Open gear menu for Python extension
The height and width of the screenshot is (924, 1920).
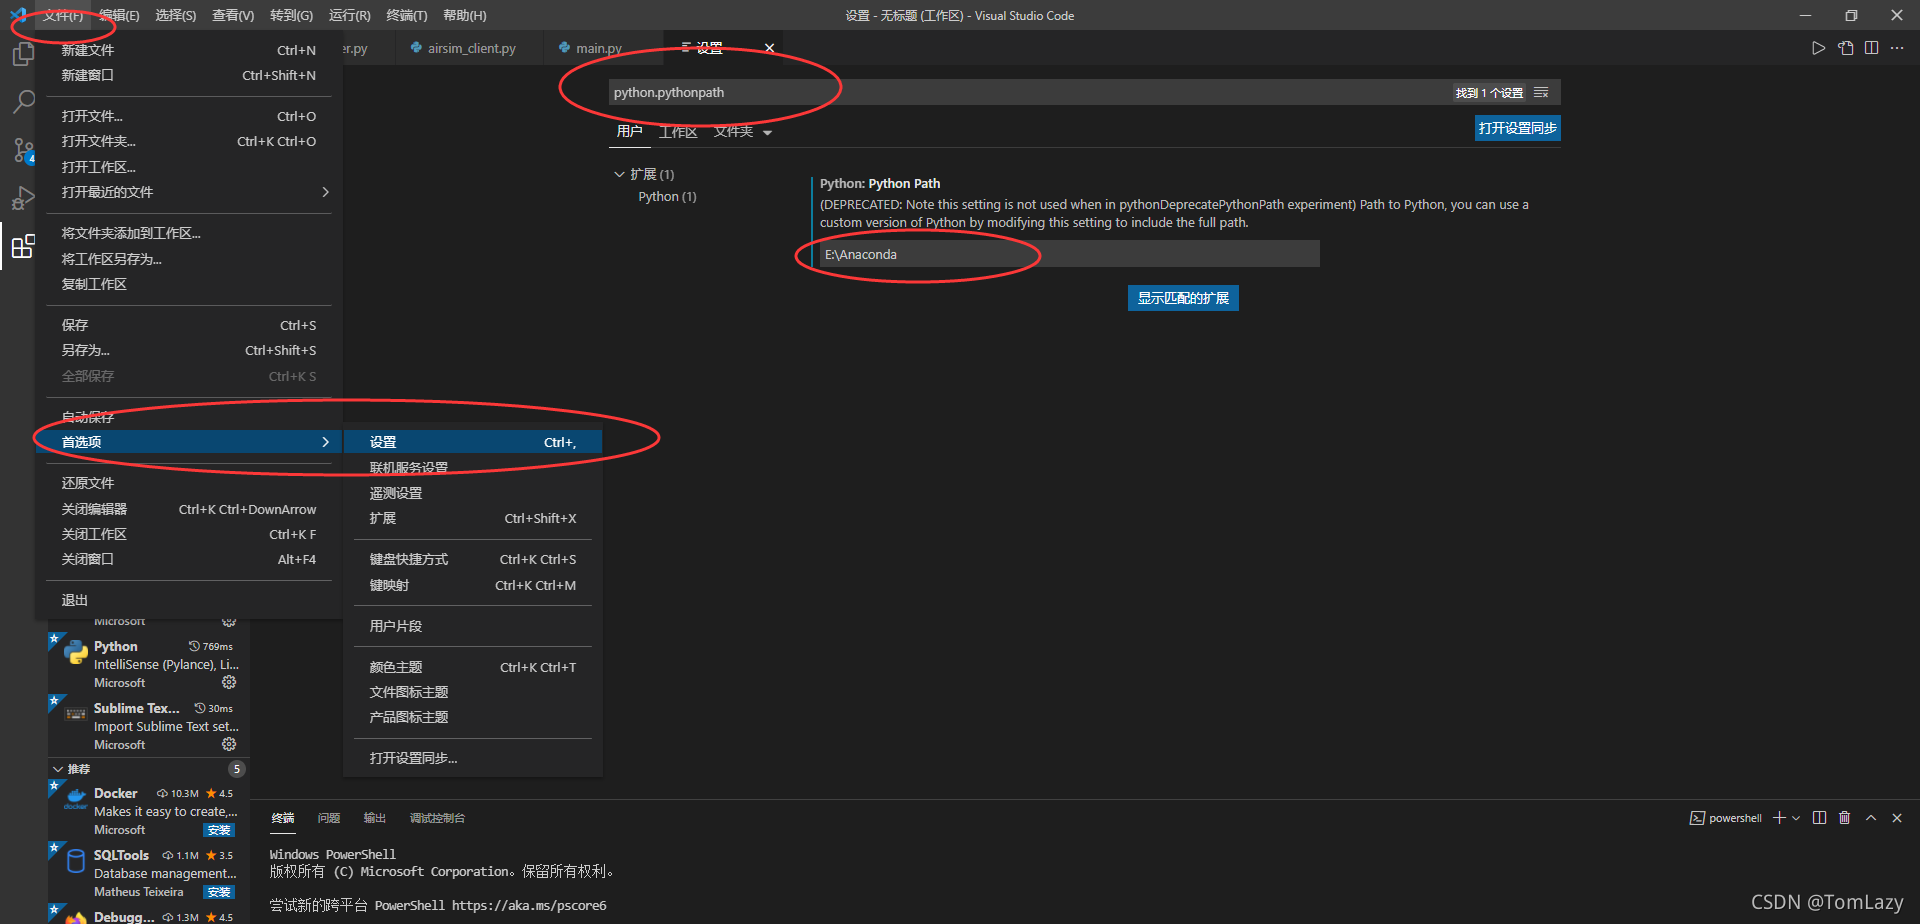(x=229, y=682)
